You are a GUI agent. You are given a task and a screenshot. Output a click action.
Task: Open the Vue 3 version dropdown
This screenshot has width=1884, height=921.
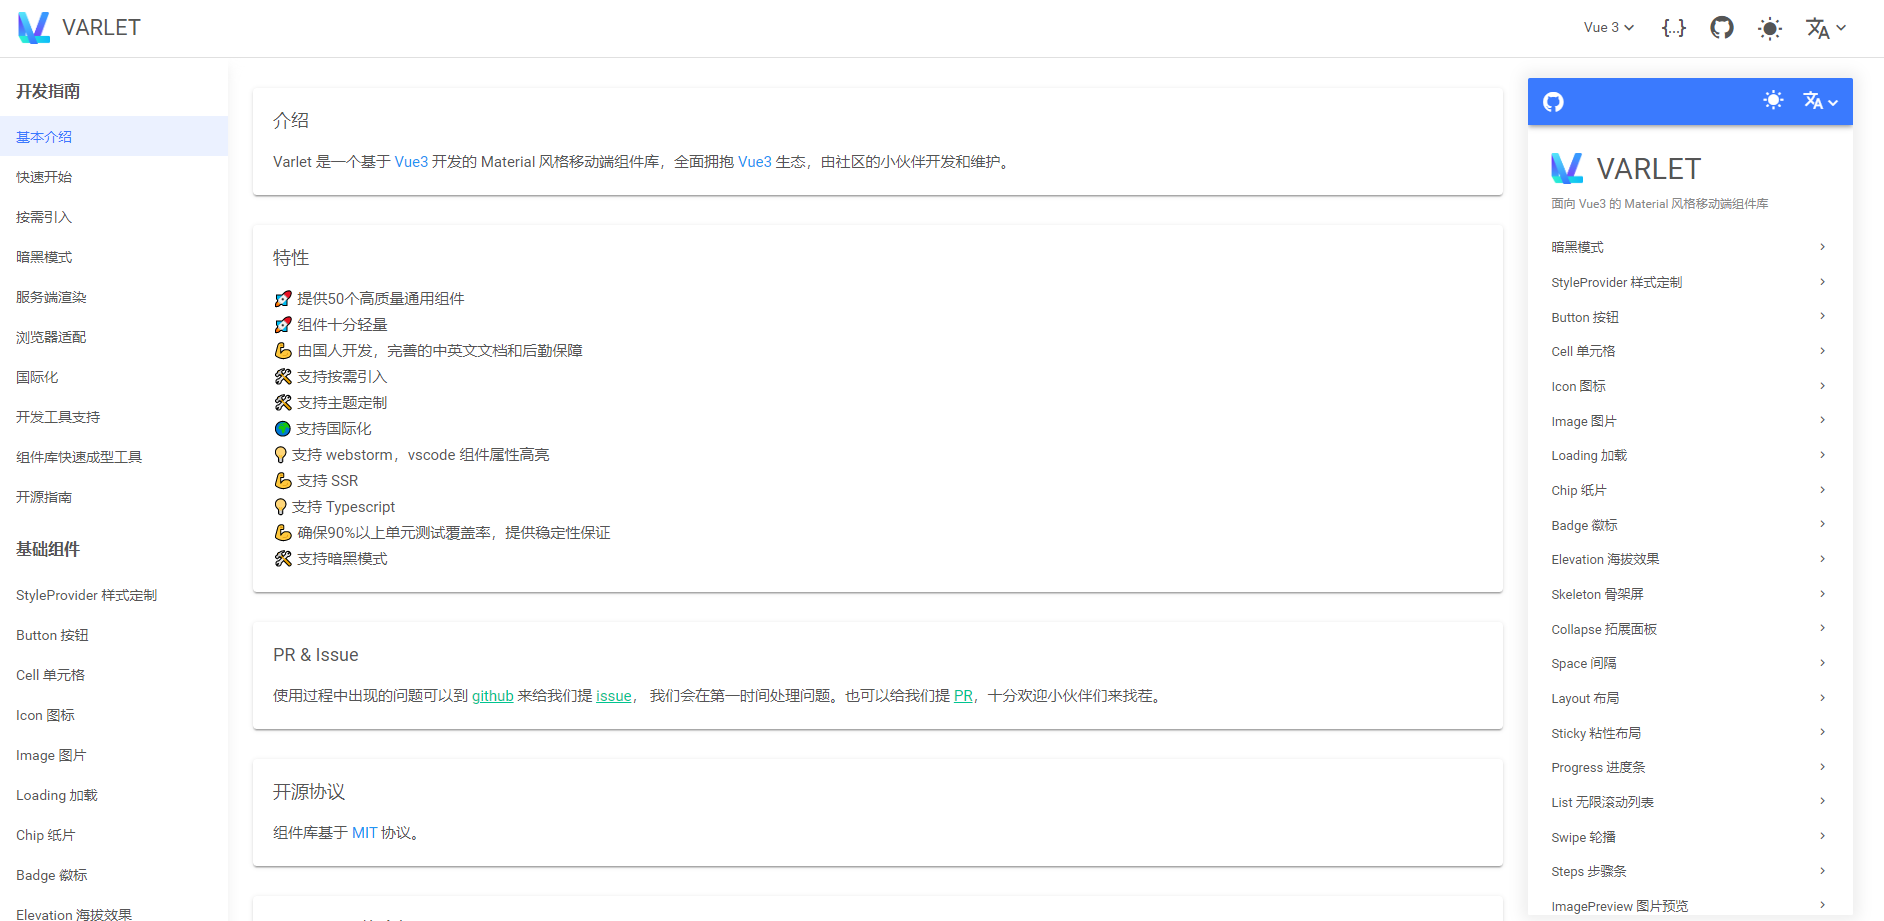1609,28
